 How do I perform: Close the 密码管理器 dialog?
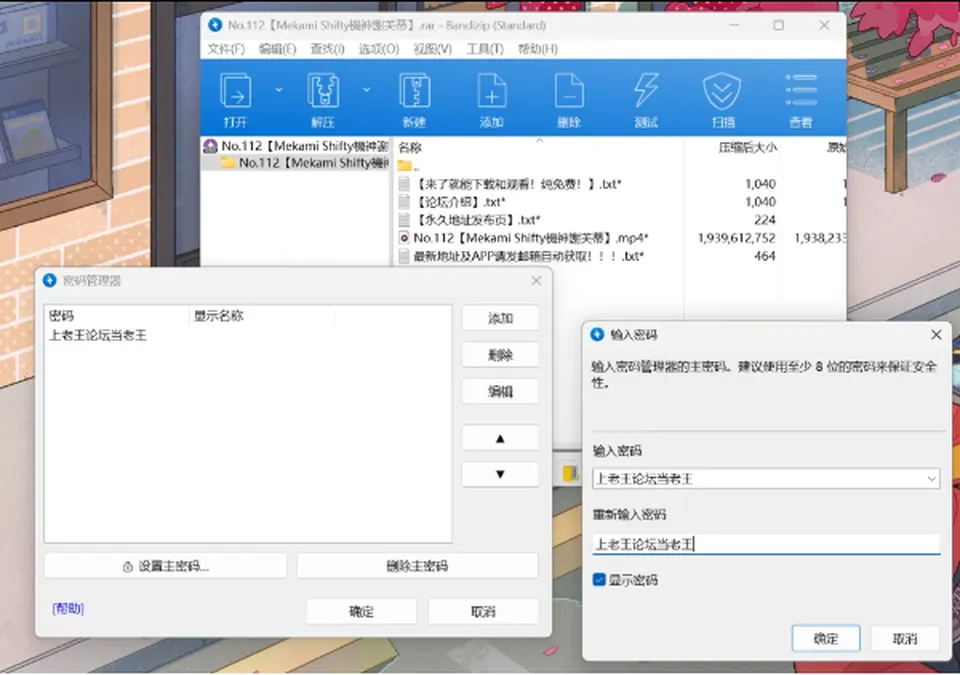536,281
